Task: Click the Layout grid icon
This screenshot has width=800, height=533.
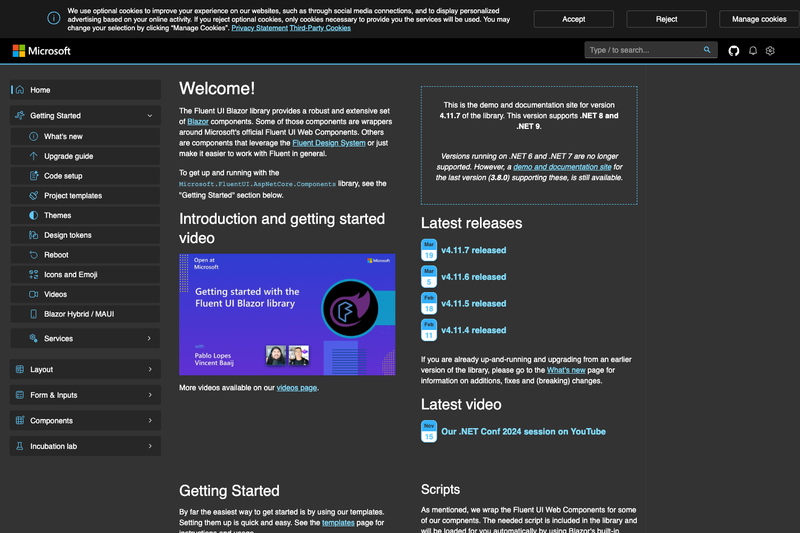Action: [x=20, y=369]
